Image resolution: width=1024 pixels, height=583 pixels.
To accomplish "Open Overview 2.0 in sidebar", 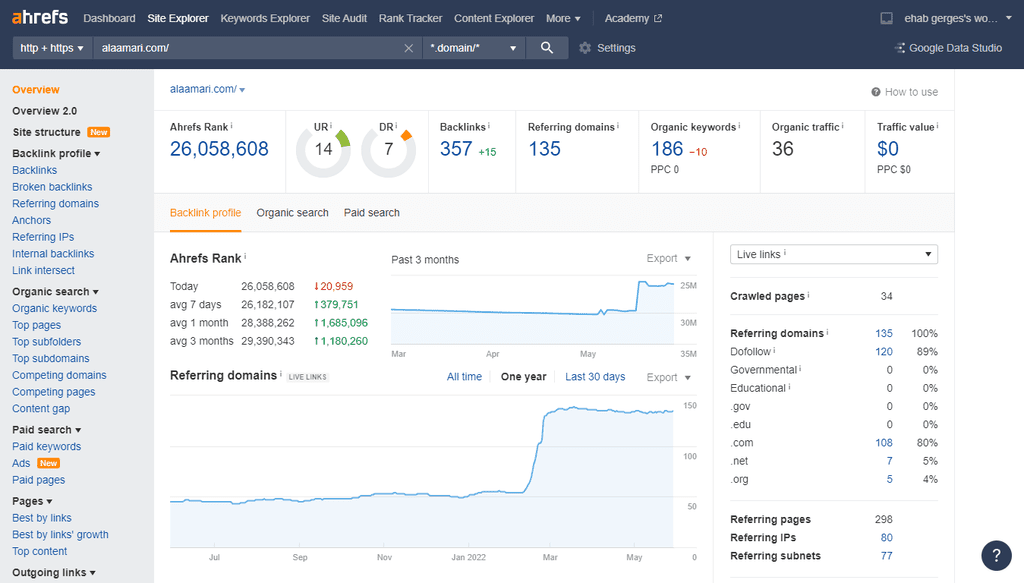I will [44, 111].
